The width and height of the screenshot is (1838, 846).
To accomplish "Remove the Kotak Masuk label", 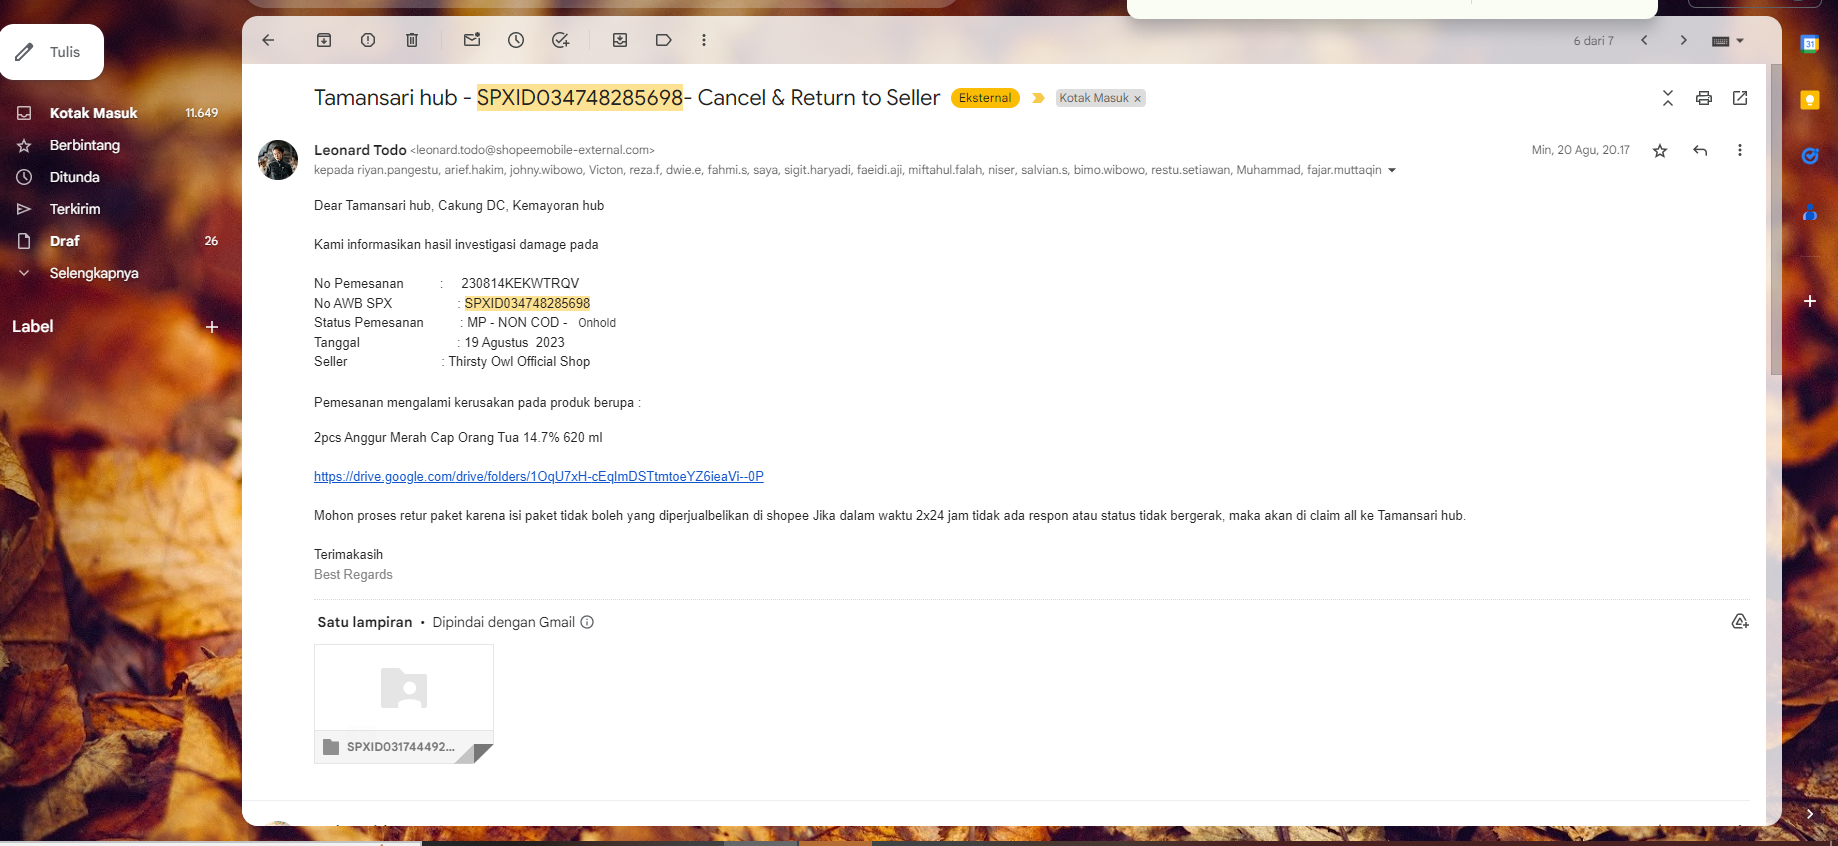I will (1137, 98).
